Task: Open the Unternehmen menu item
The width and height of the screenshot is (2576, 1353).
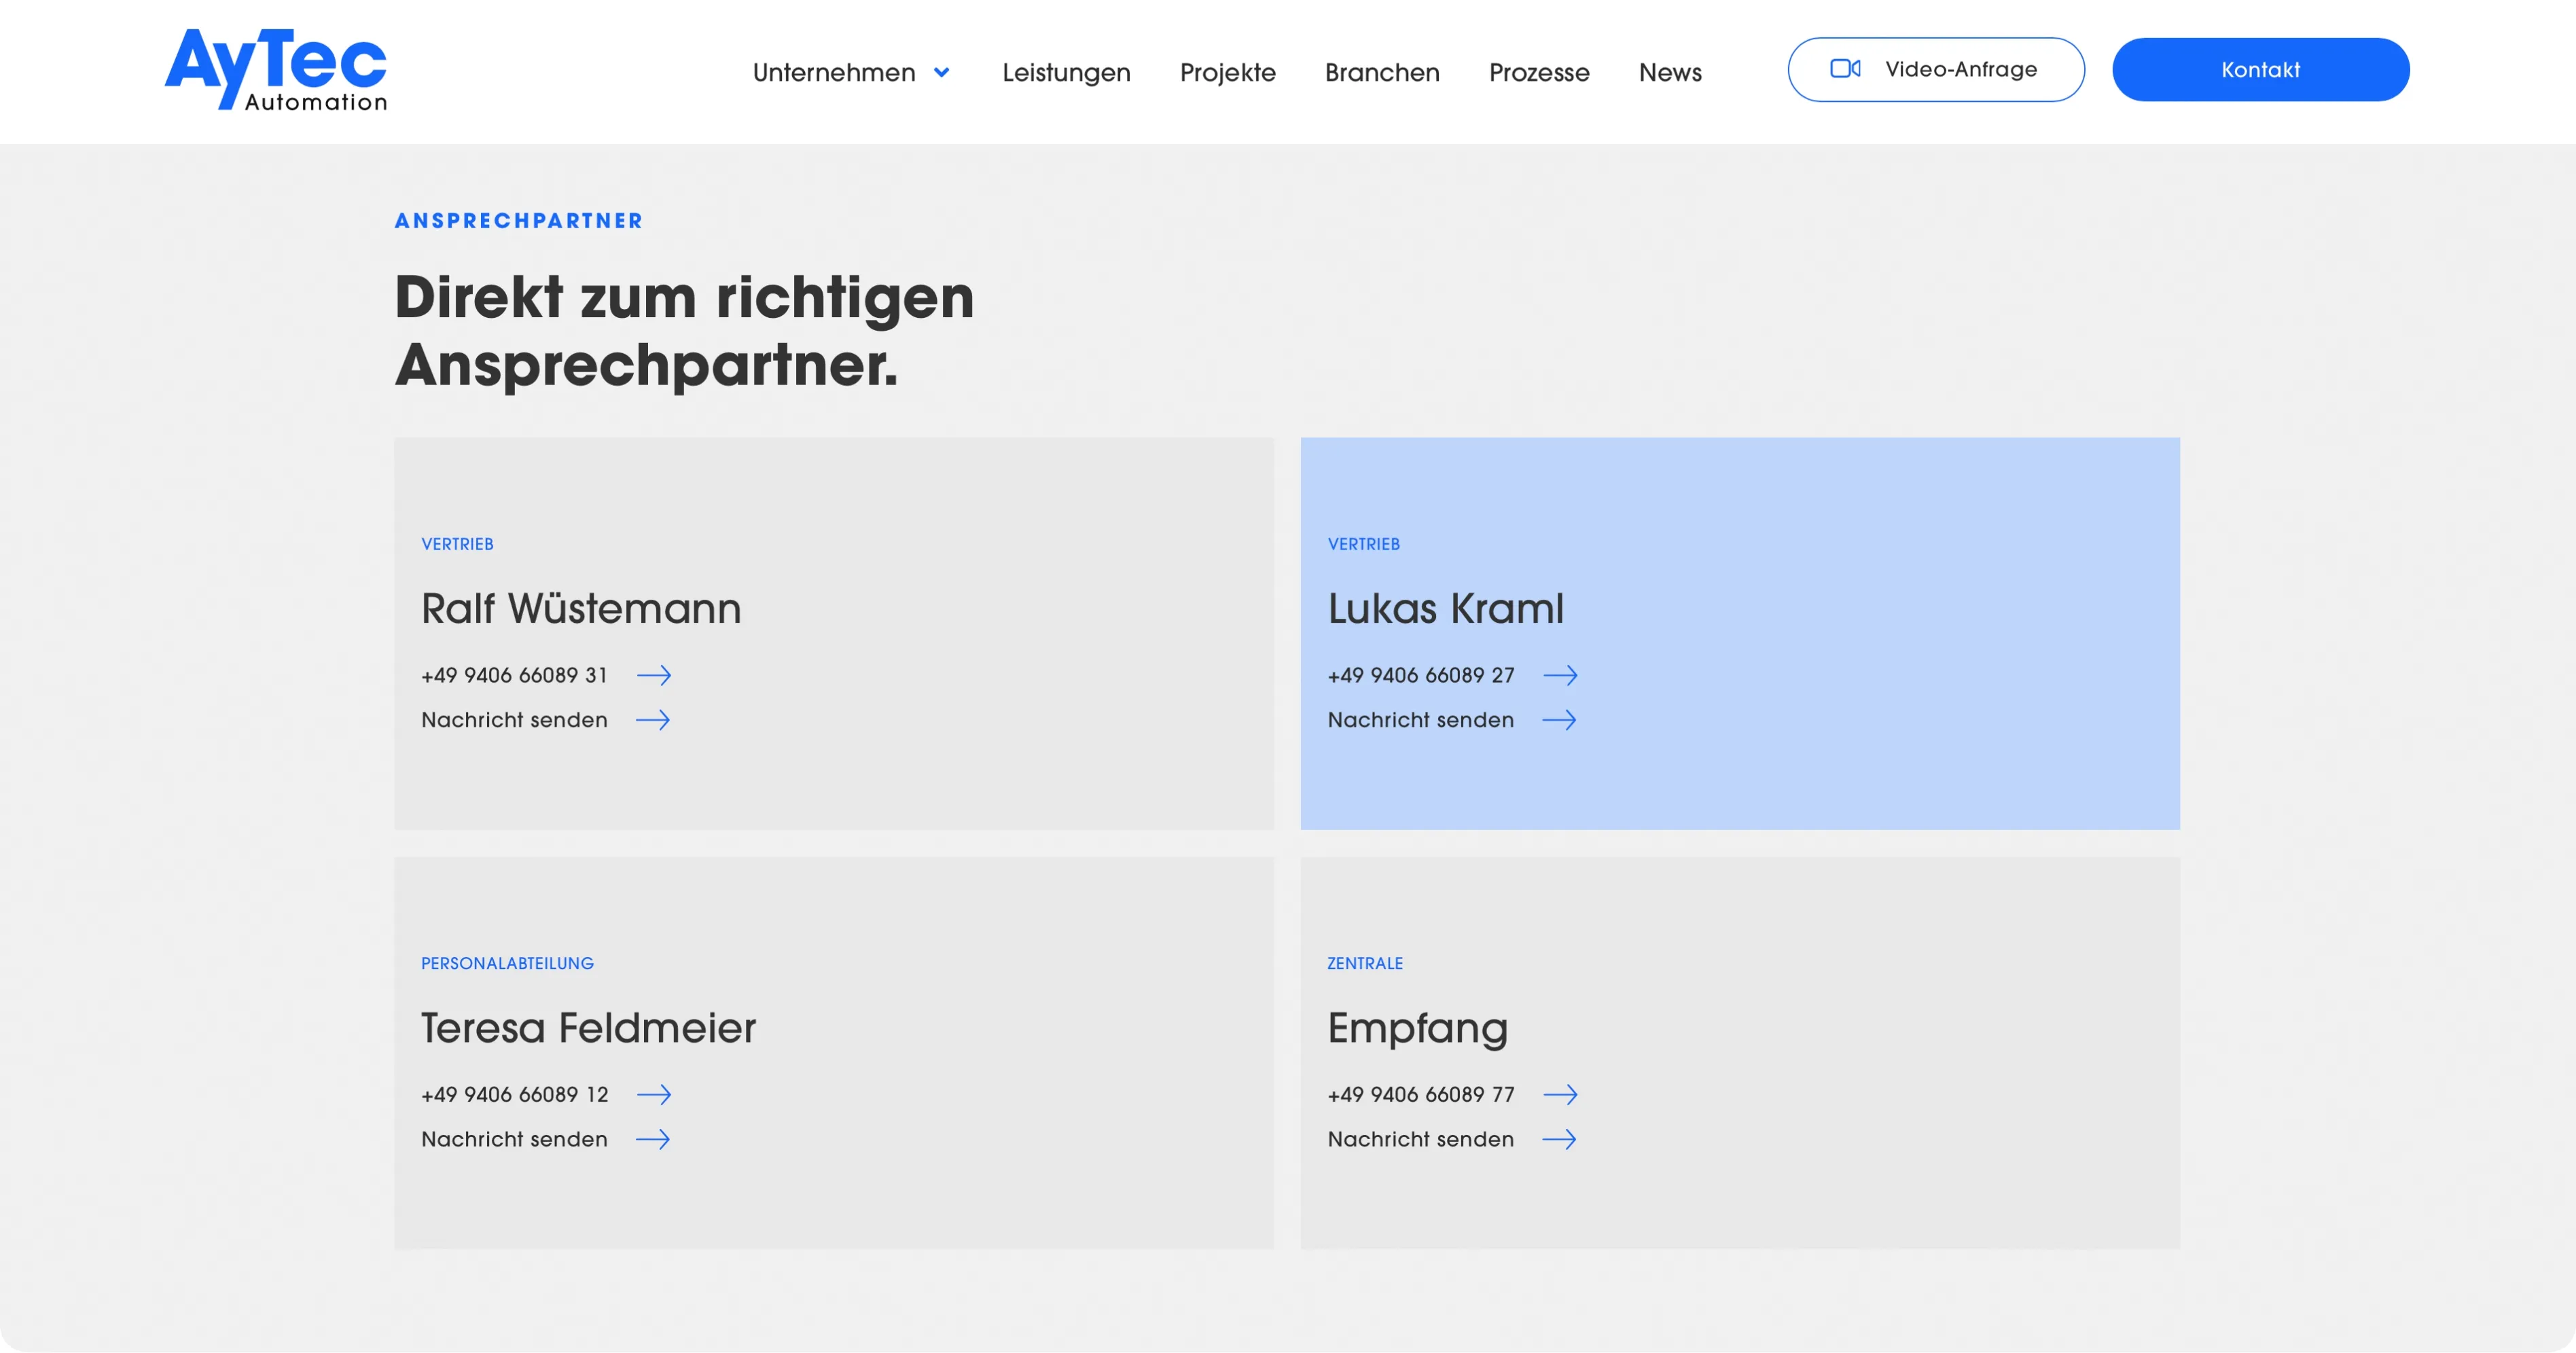Action: point(833,73)
